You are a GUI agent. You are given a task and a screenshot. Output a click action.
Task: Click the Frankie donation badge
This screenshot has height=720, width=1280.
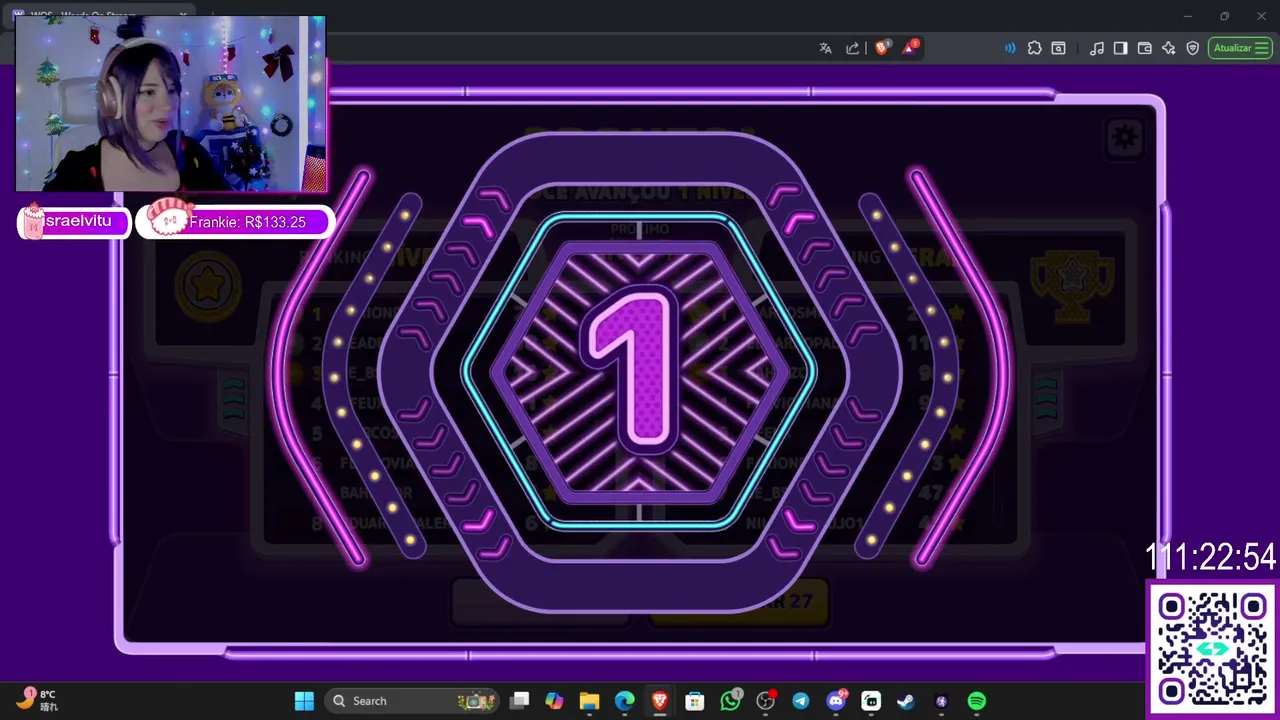pyautogui.click(x=236, y=221)
